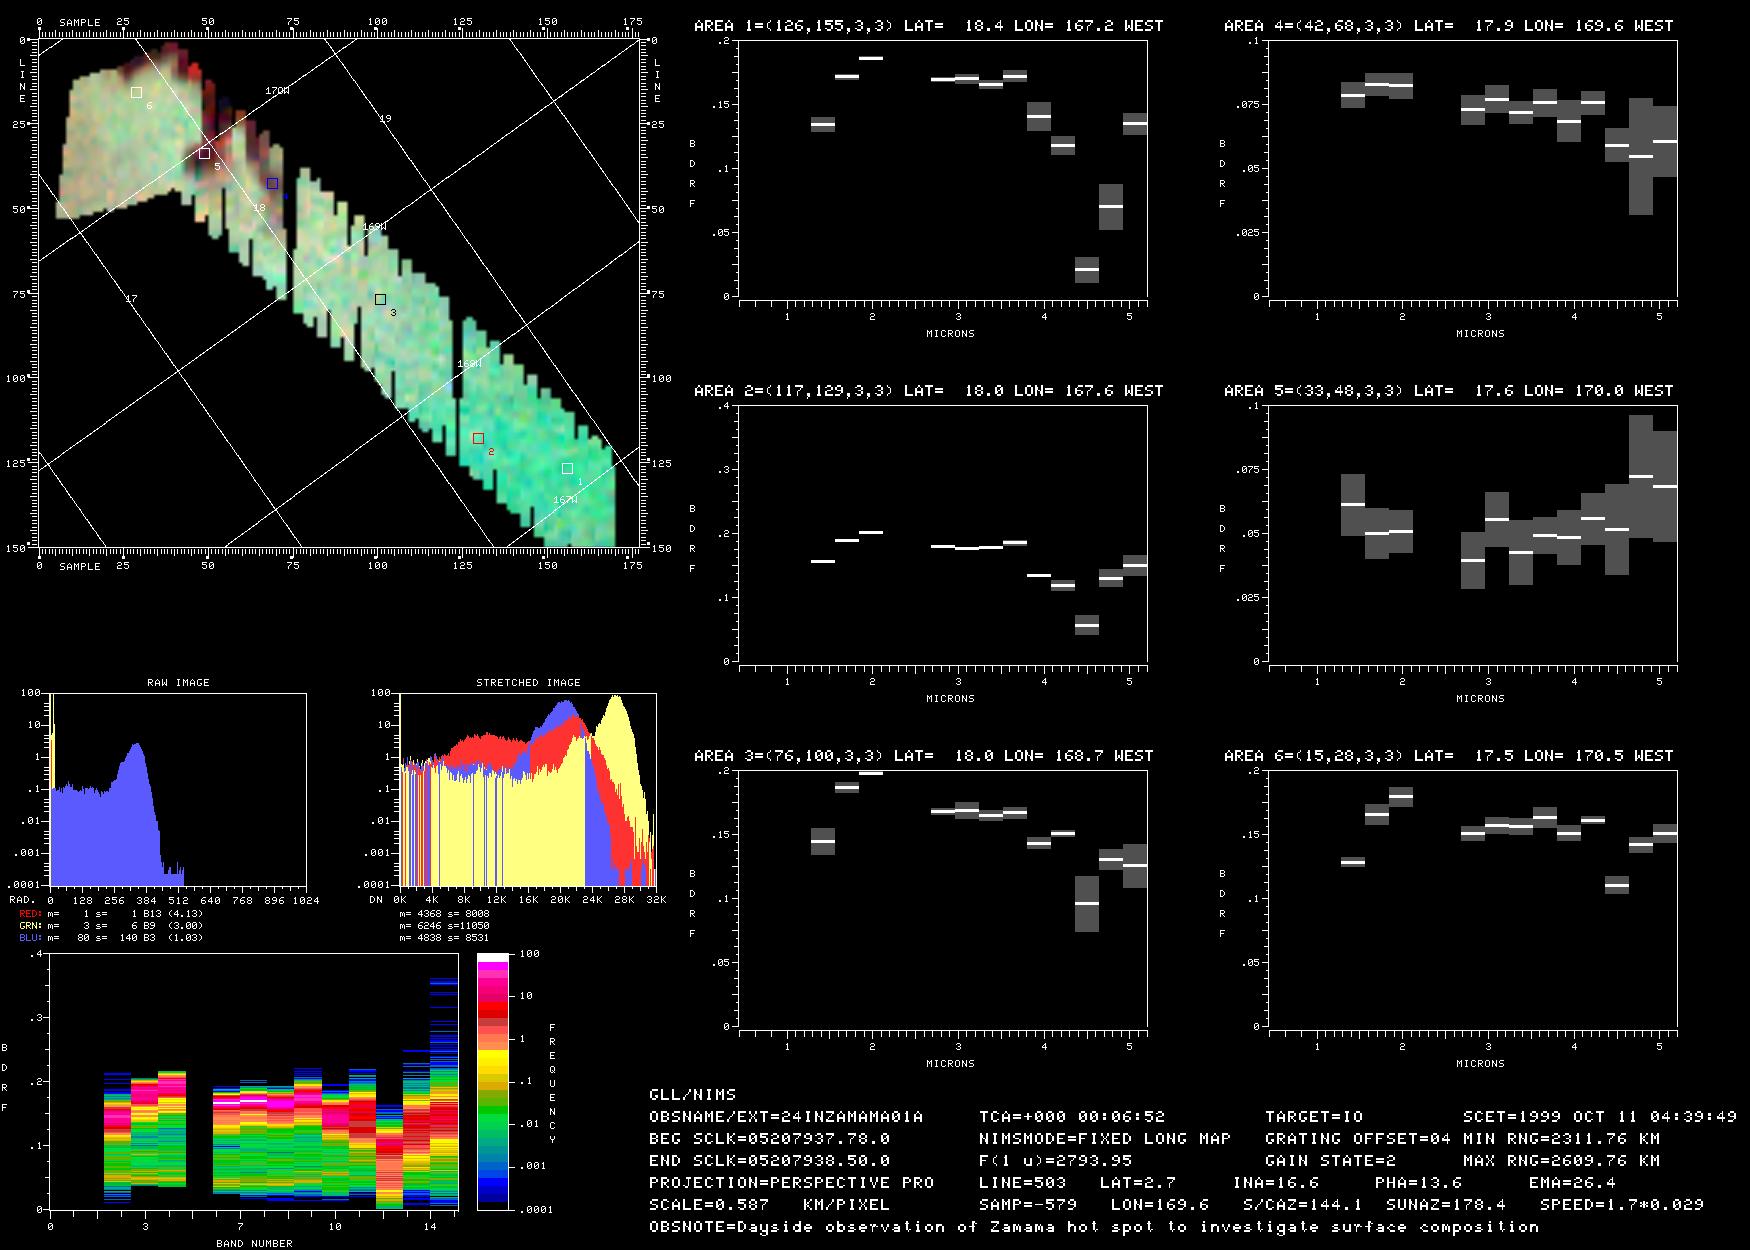
Task: Click the "TARGET=IO" text
Action: (1314, 1117)
